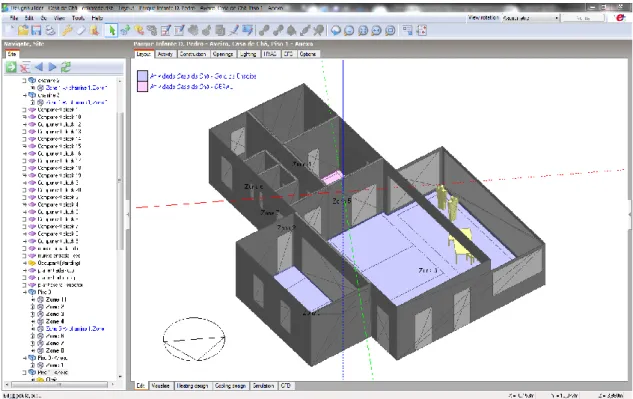Viewport: 633px width, 399px height.
Task: Click the zone icon beside Zone 11
Action: click(40, 300)
